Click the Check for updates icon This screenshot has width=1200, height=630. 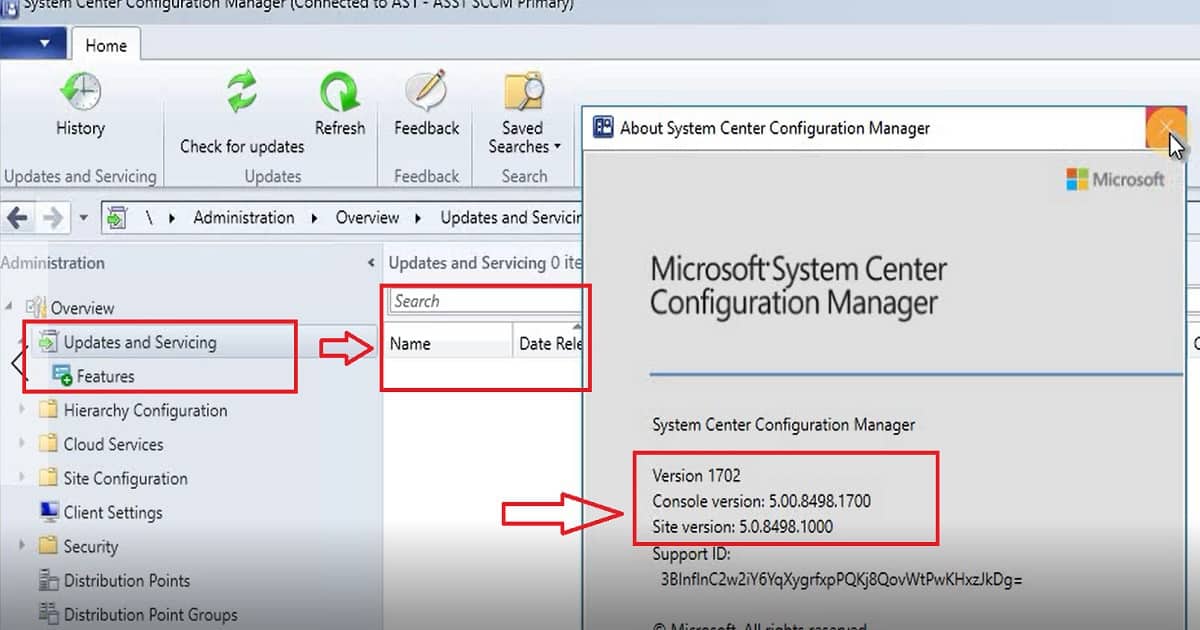(242, 93)
